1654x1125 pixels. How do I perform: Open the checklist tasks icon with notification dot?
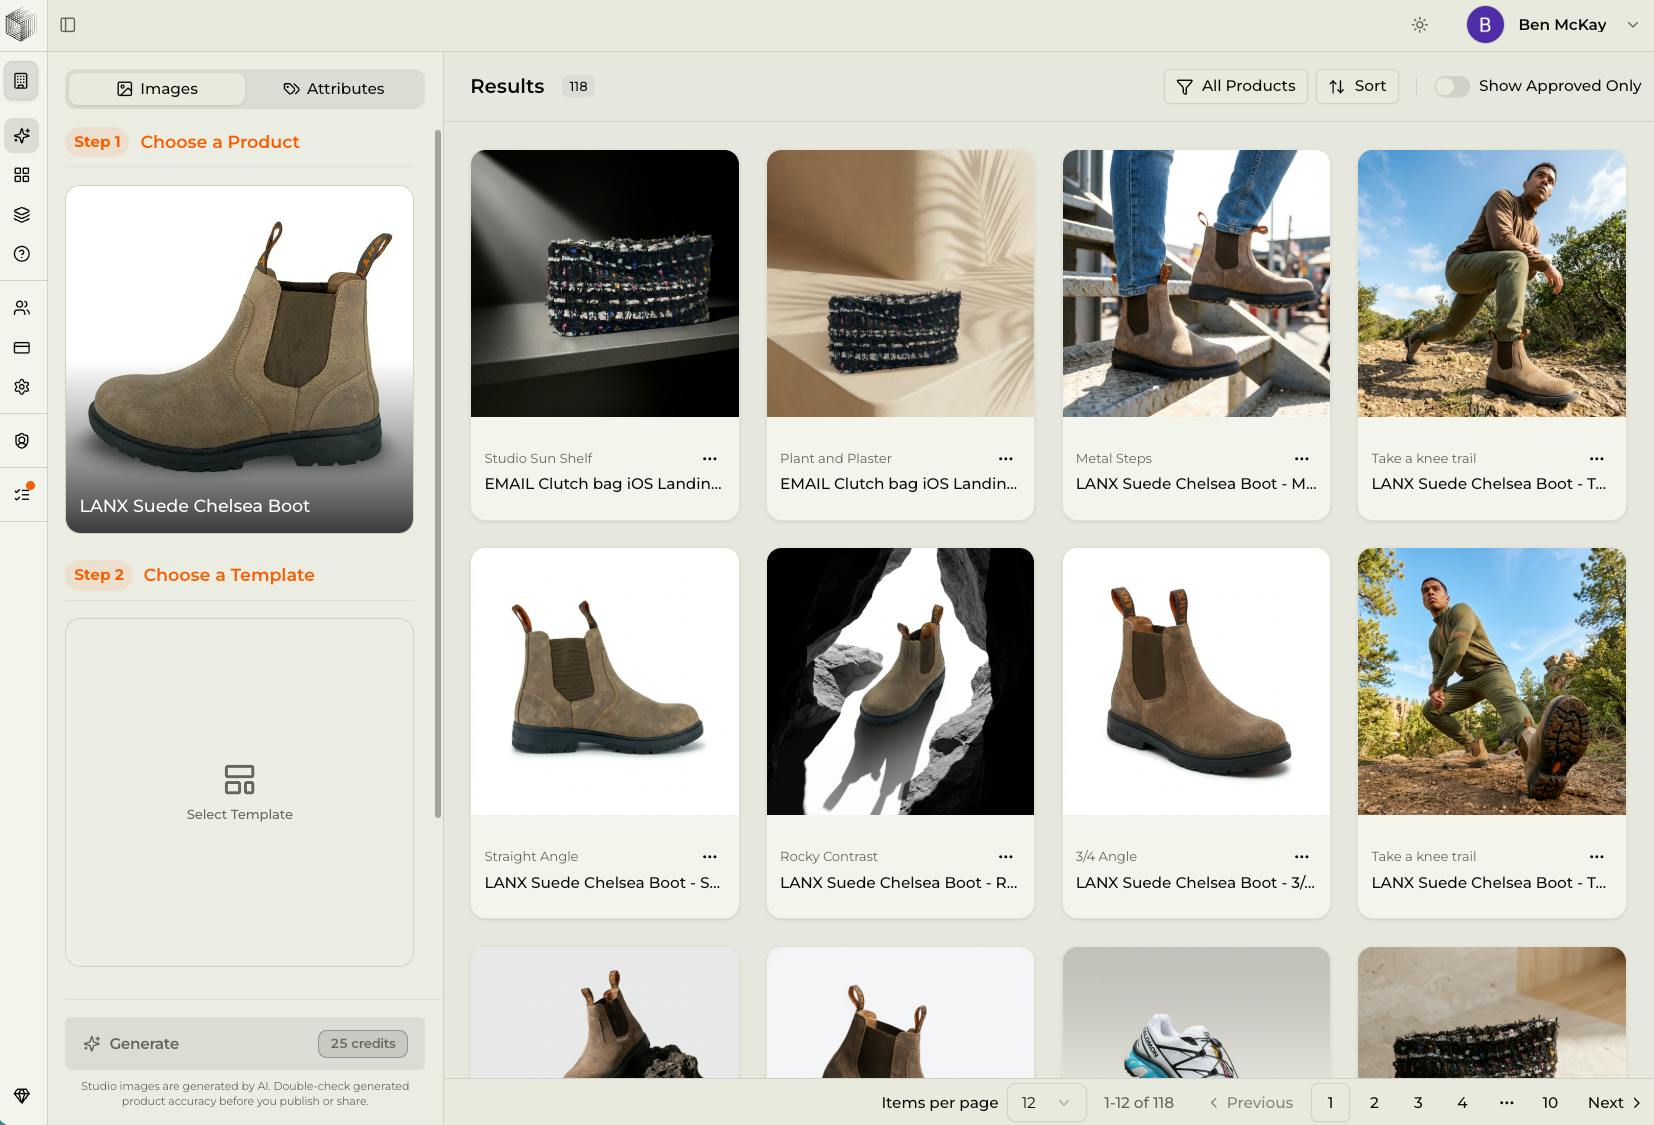21,494
